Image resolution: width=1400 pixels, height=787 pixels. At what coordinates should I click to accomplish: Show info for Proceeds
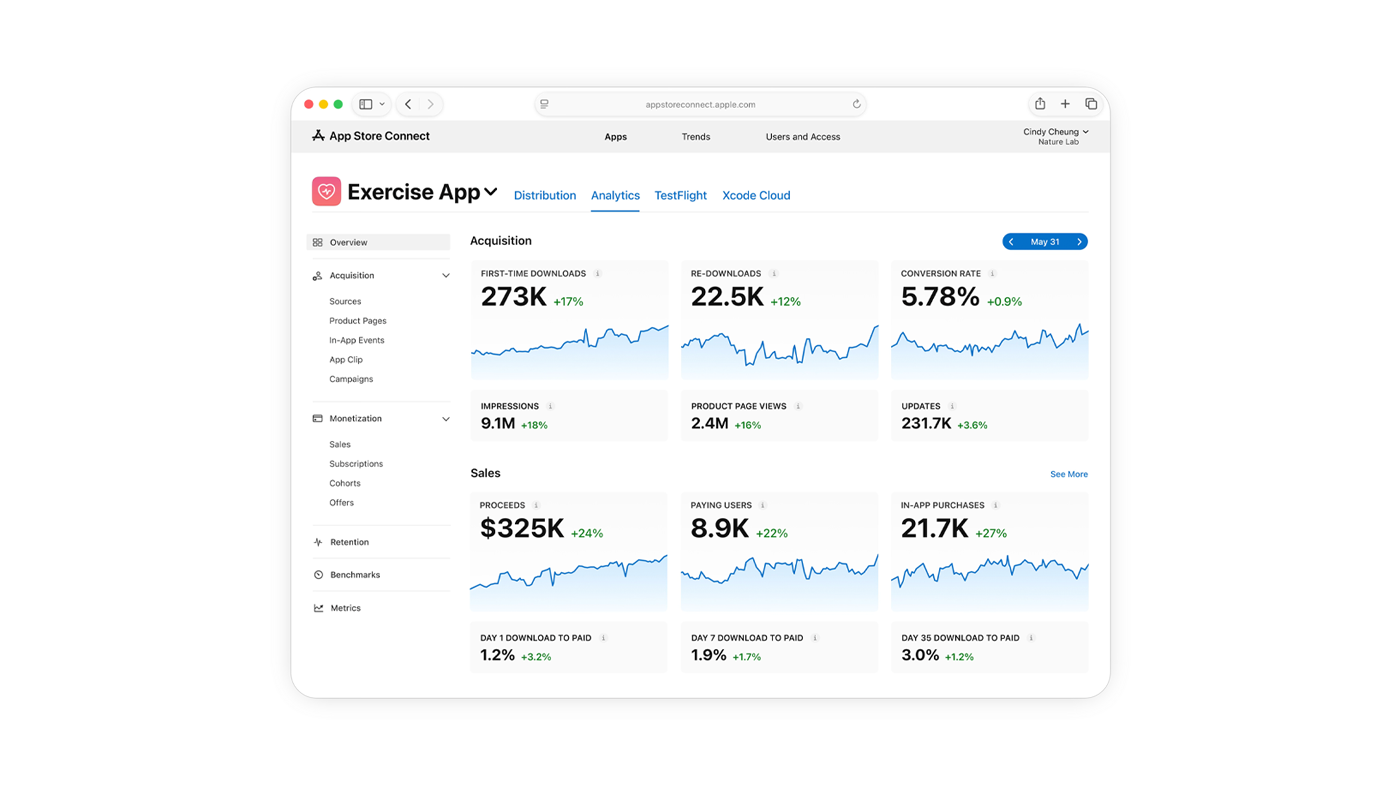(x=536, y=505)
